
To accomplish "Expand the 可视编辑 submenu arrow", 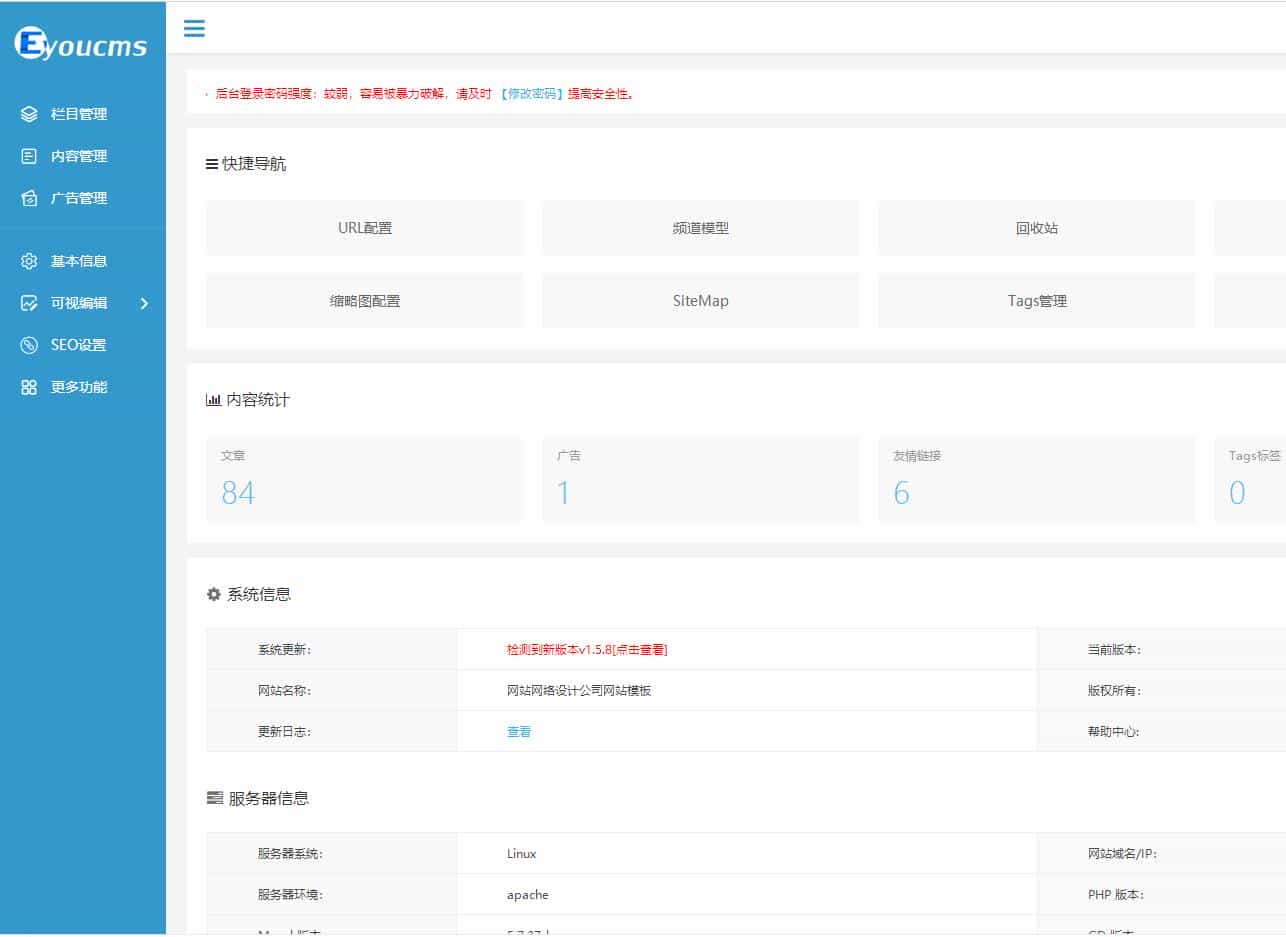I will [144, 303].
